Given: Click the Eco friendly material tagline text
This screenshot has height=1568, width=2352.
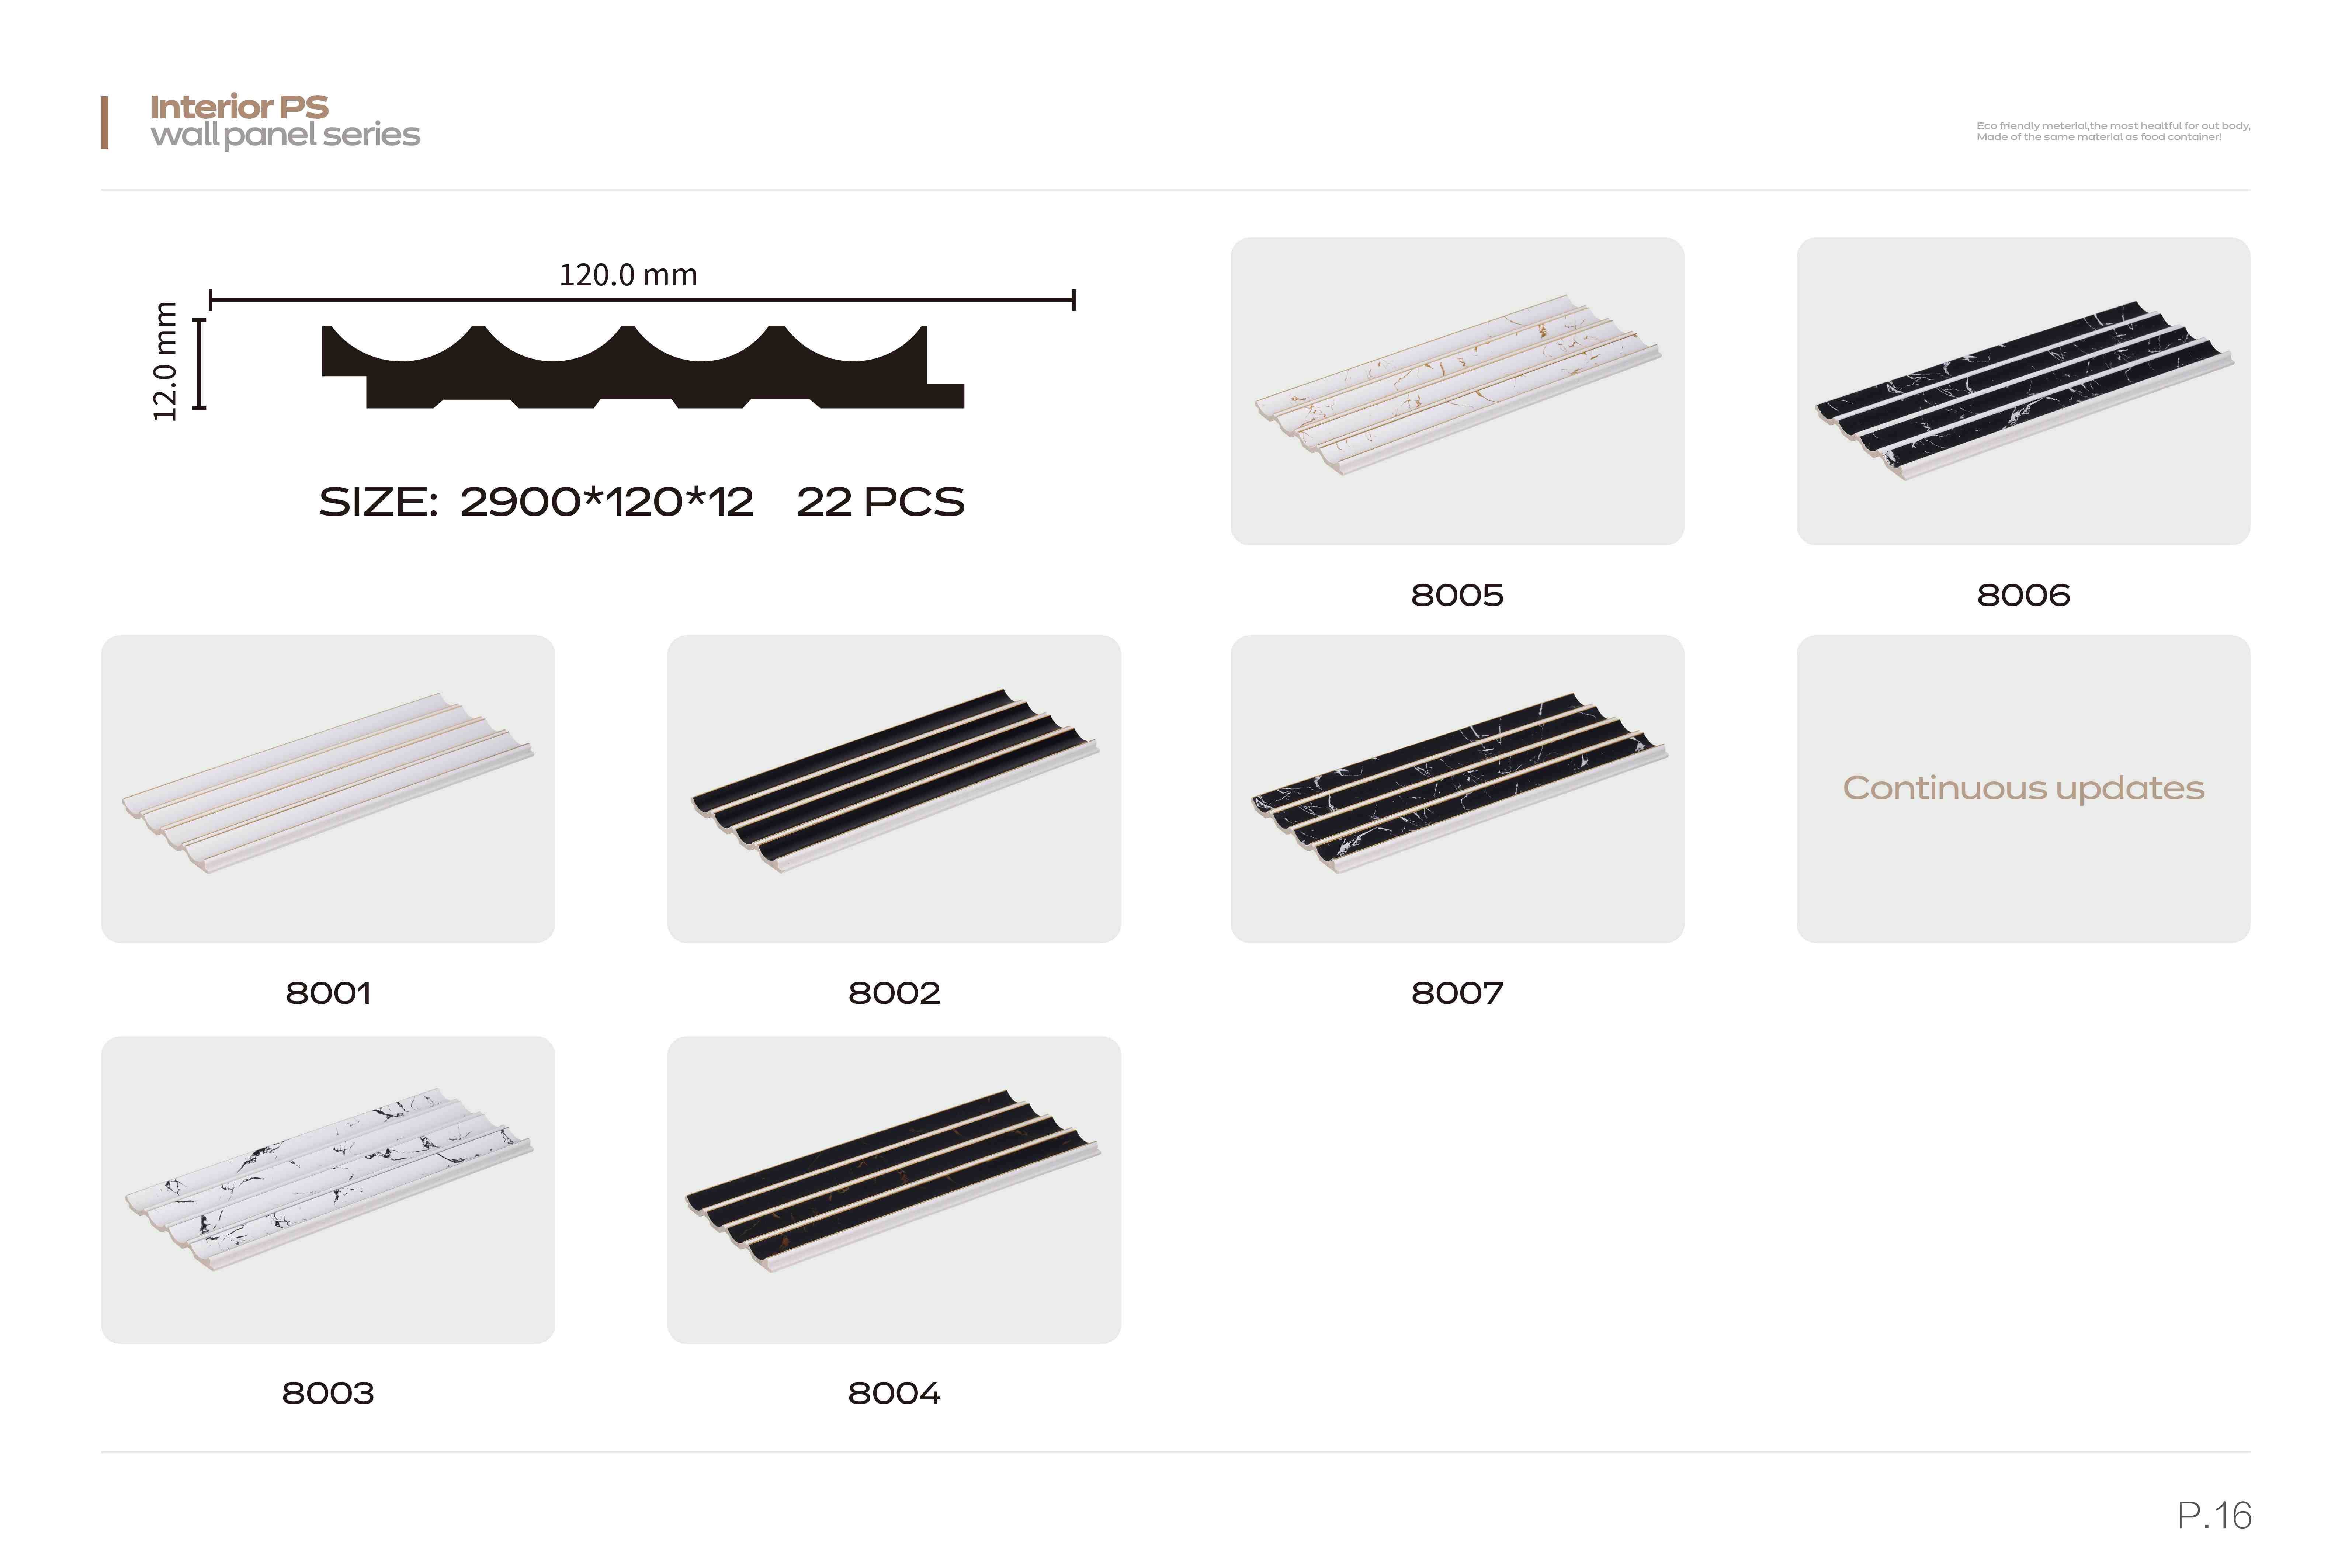Looking at the screenshot, I should (2113, 131).
